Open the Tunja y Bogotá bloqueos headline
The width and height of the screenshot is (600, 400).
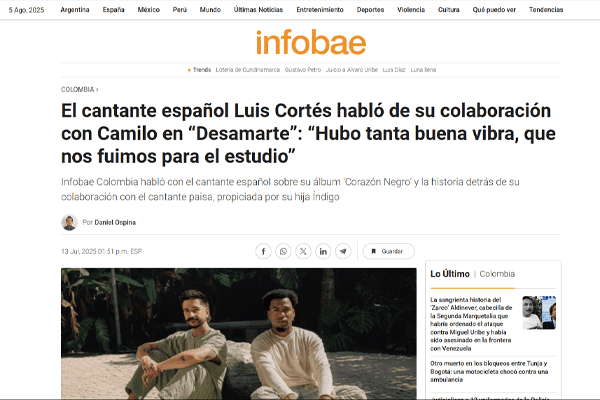pyautogui.click(x=489, y=371)
